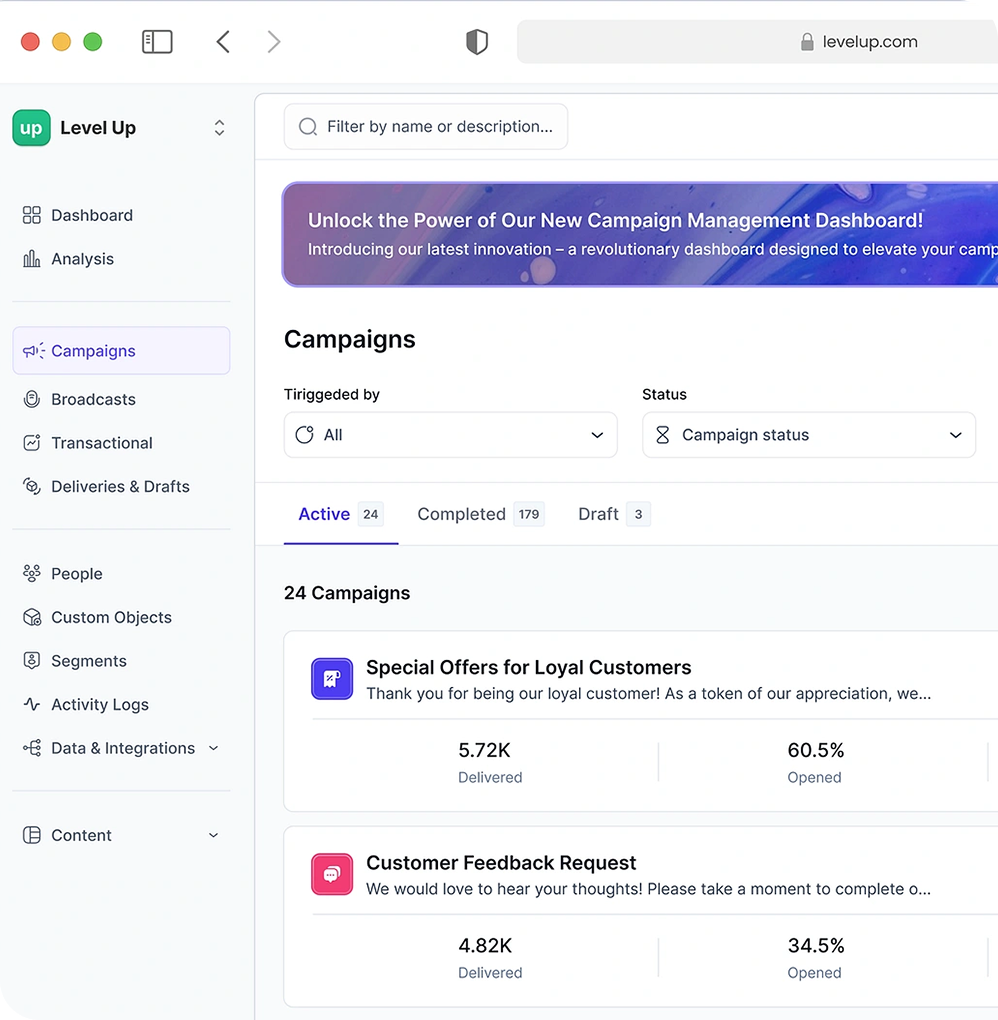
Task: Click the Segments icon in the sidebar
Action: pyautogui.click(x=31, y=661)
